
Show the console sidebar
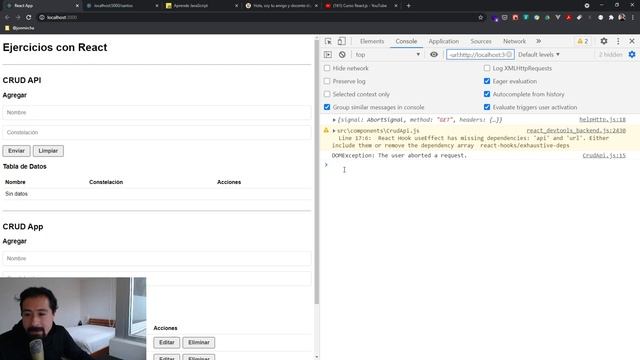point(328,54)
